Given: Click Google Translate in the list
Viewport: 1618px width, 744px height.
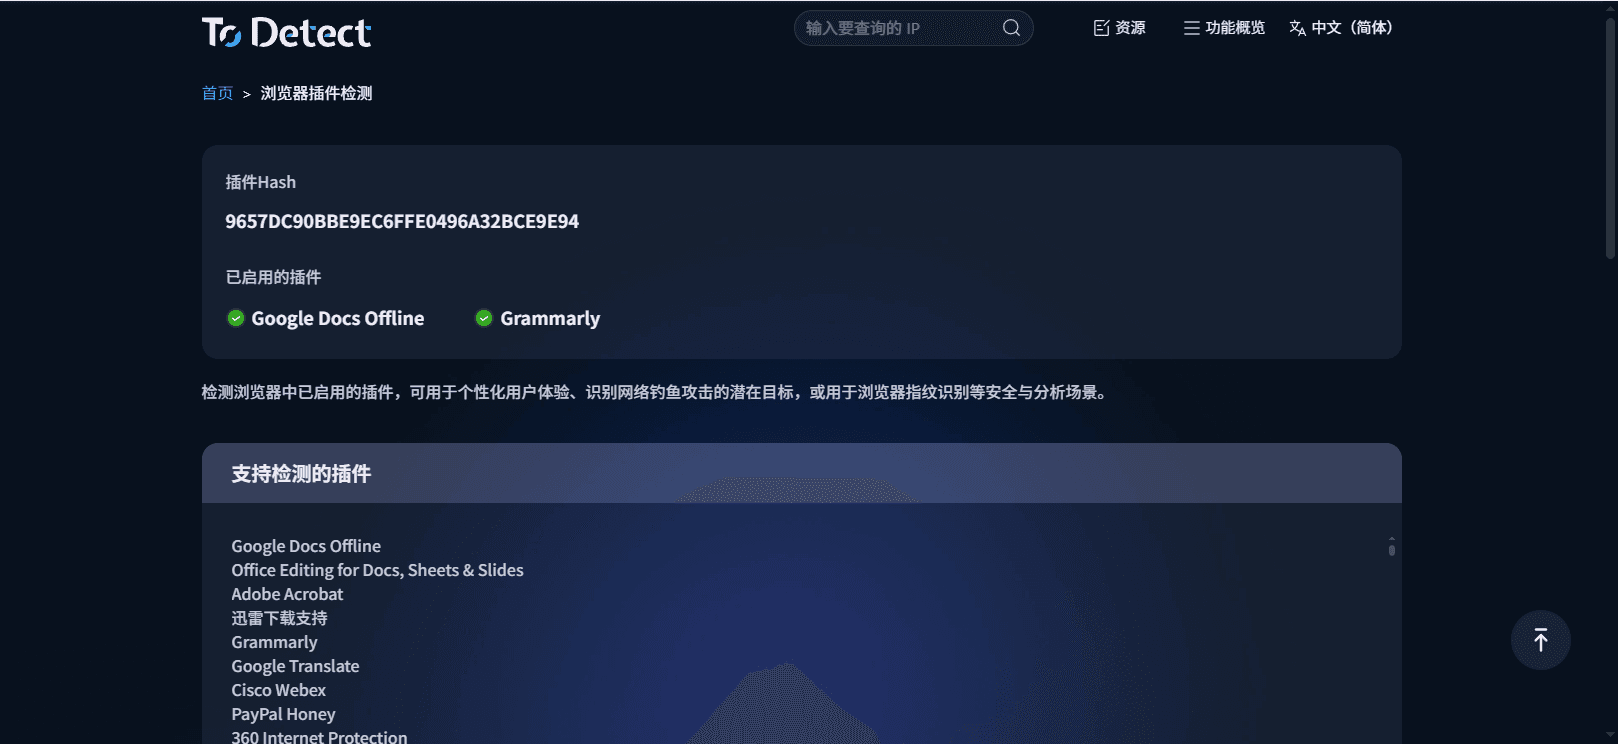Looking at the screenshot, I should coord(295,666).
